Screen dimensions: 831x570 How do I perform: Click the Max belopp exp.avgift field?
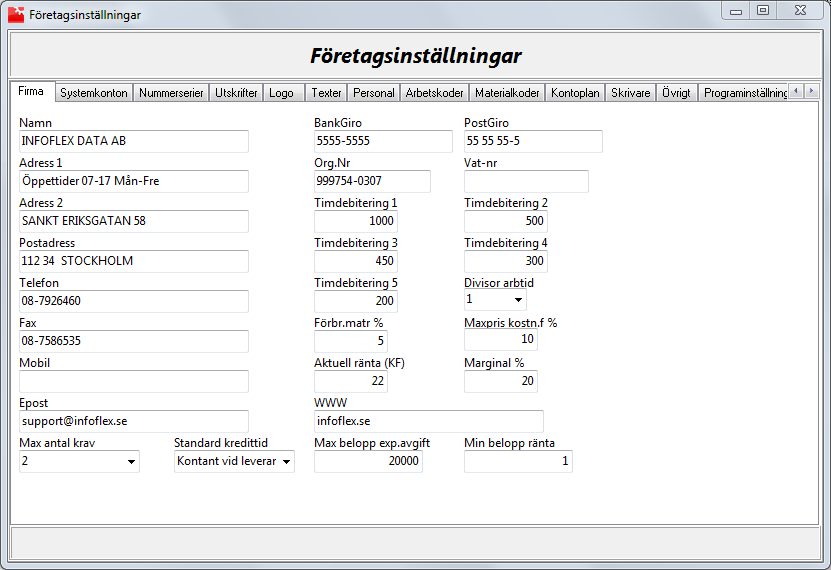point(368,461)
